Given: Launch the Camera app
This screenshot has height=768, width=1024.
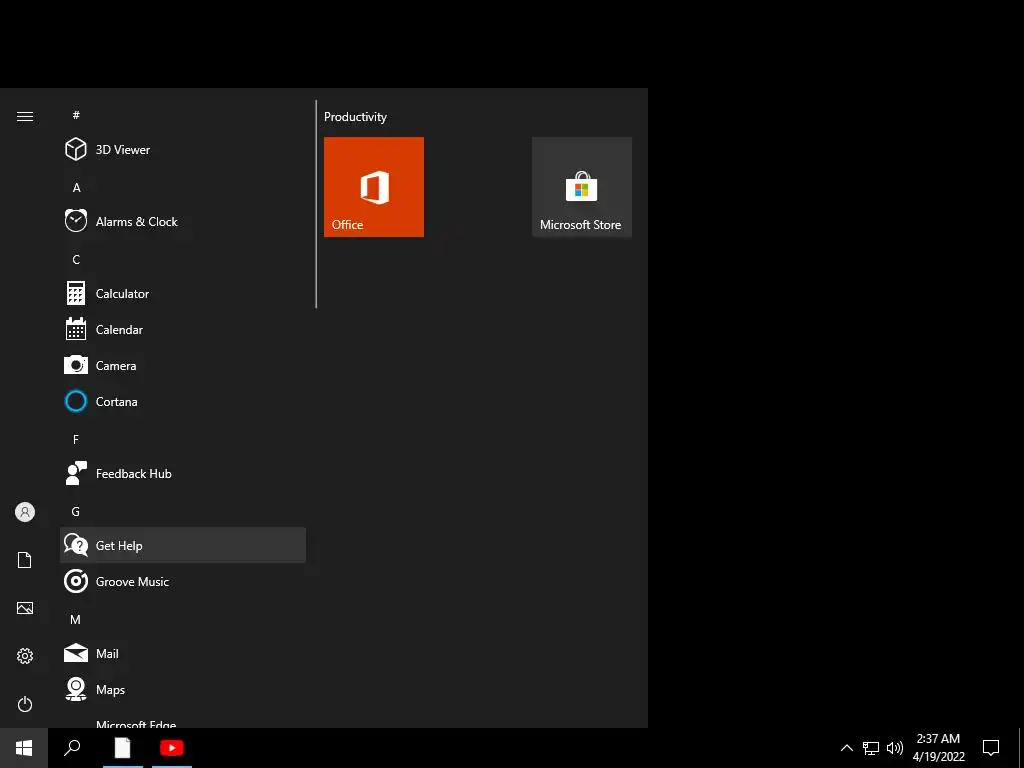Looking at the screenshot, I should [183, 365].
